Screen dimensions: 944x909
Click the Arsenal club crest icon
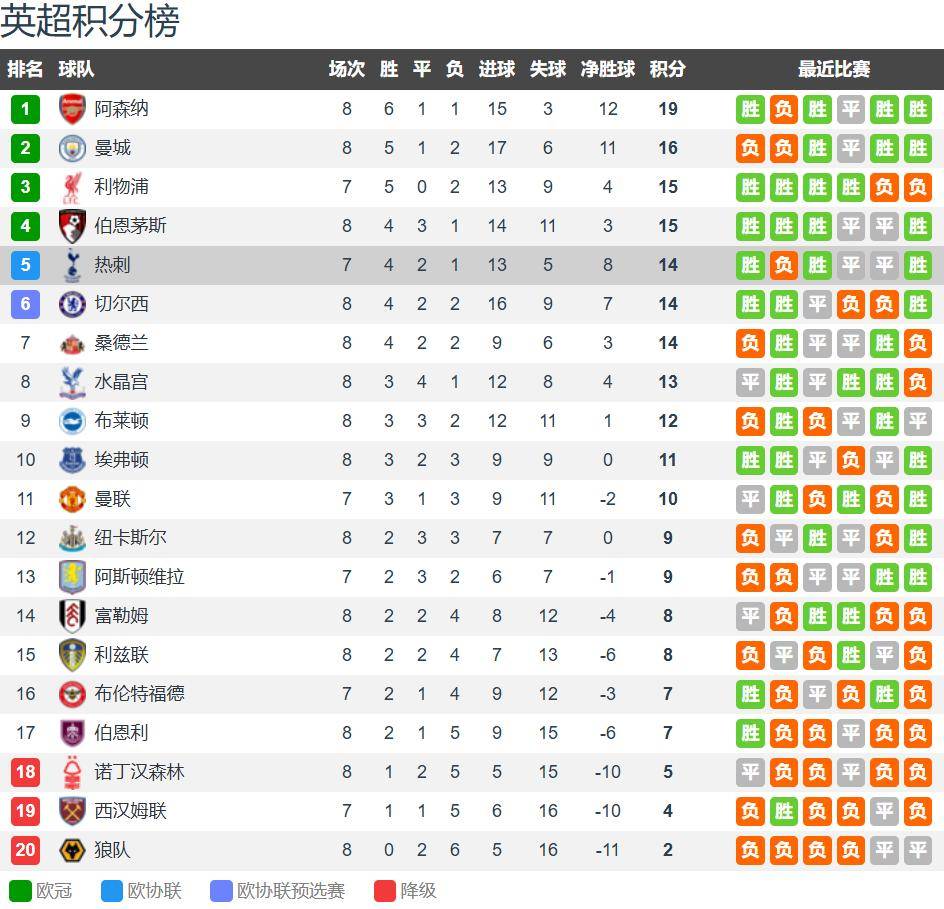72,109
